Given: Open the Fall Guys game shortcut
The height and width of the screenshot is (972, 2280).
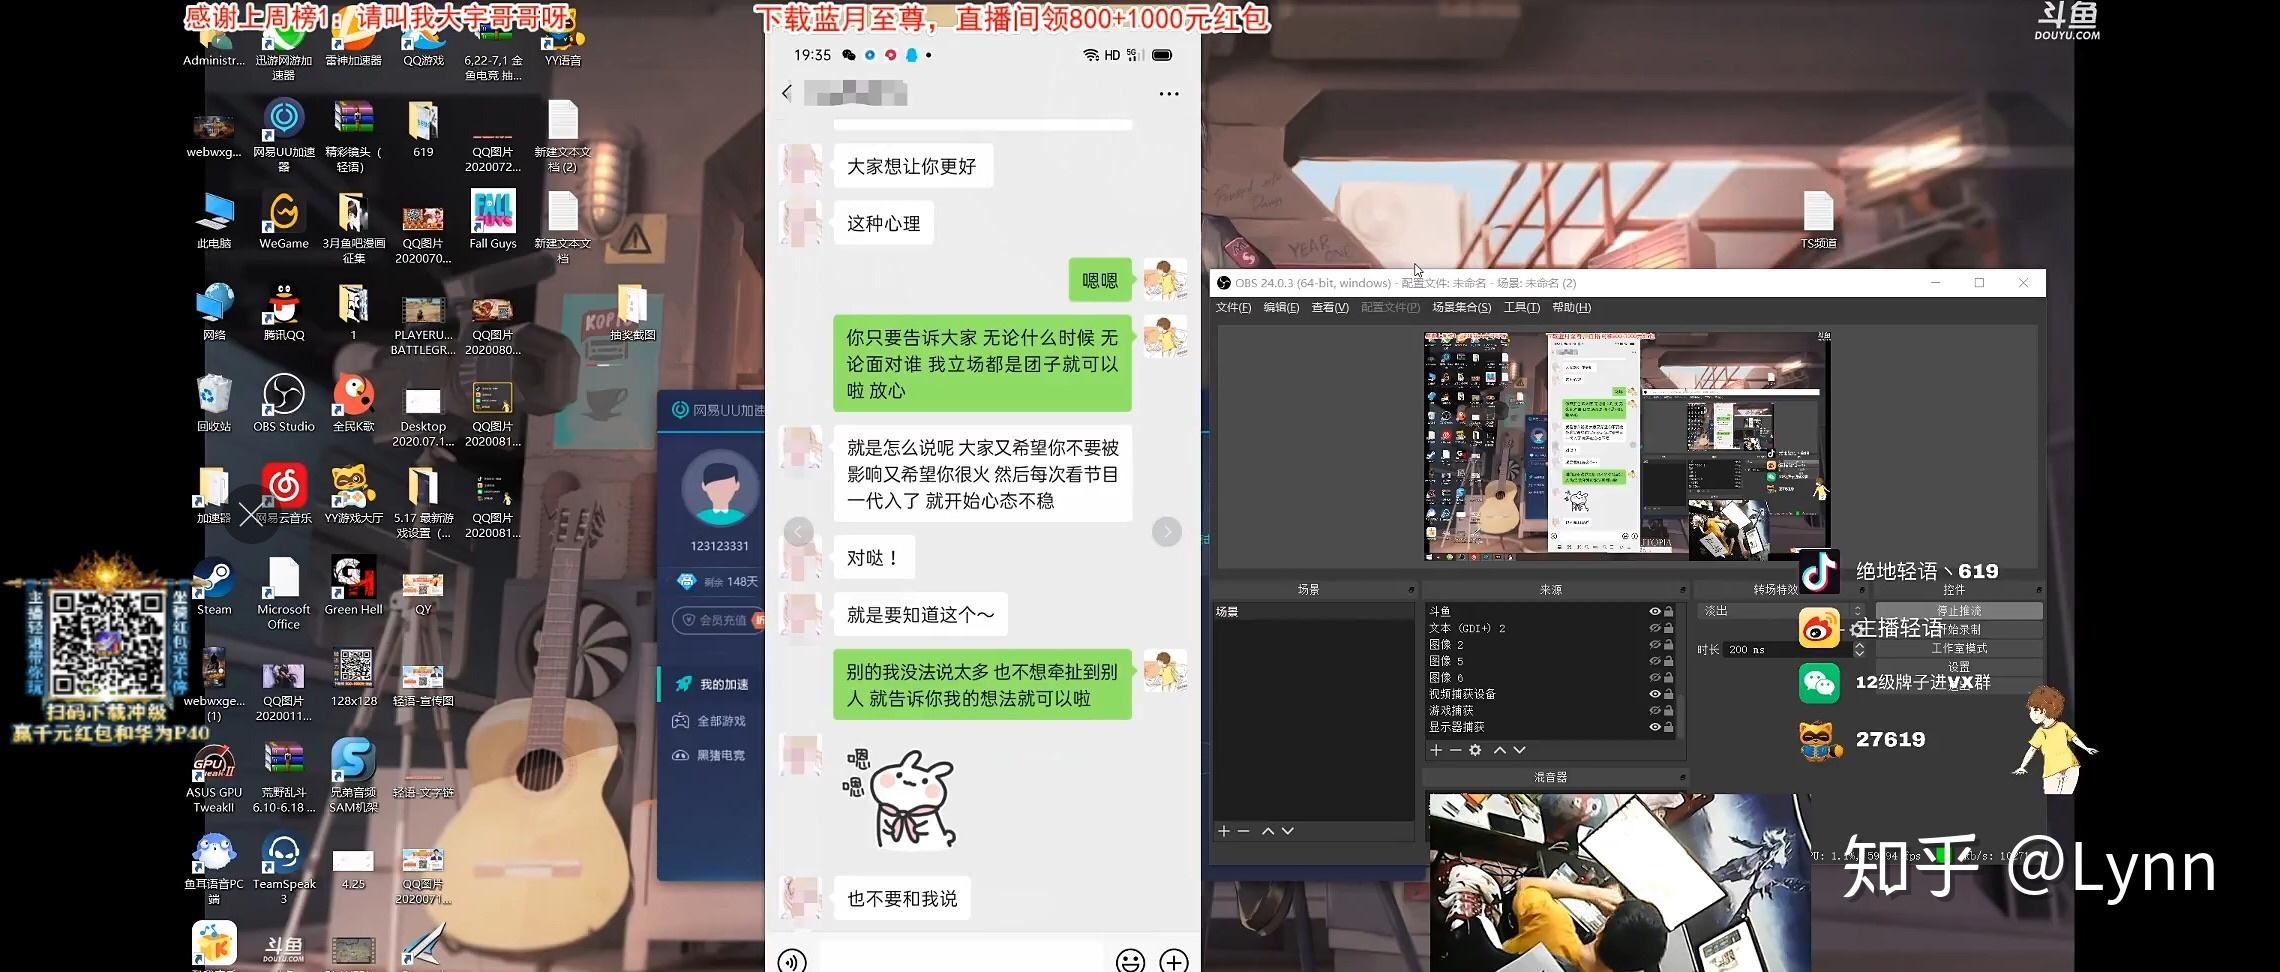Looking at the screenshot, I should [x=493, y=220].
